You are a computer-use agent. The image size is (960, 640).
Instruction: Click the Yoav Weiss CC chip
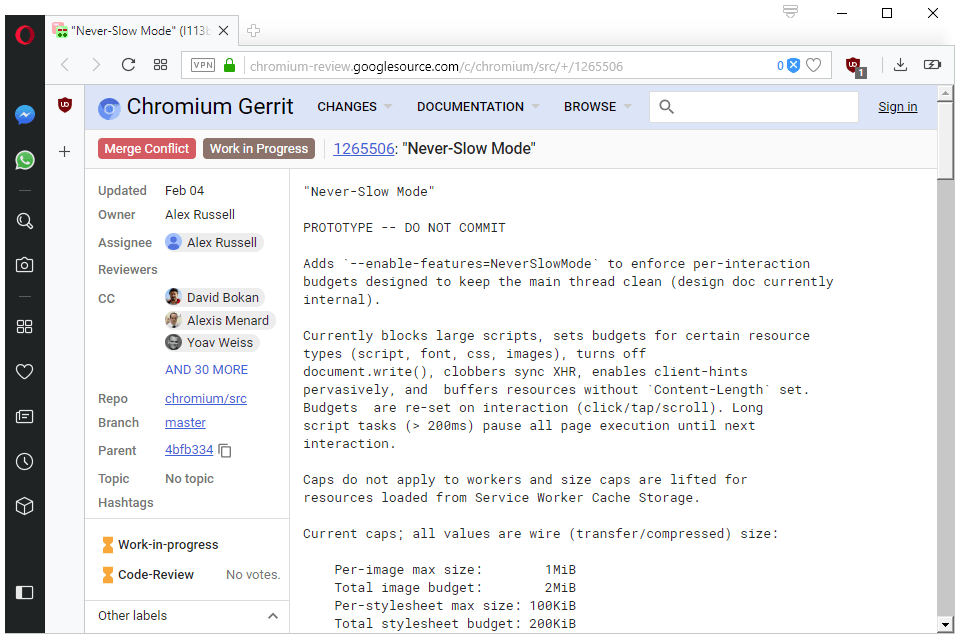212,342
